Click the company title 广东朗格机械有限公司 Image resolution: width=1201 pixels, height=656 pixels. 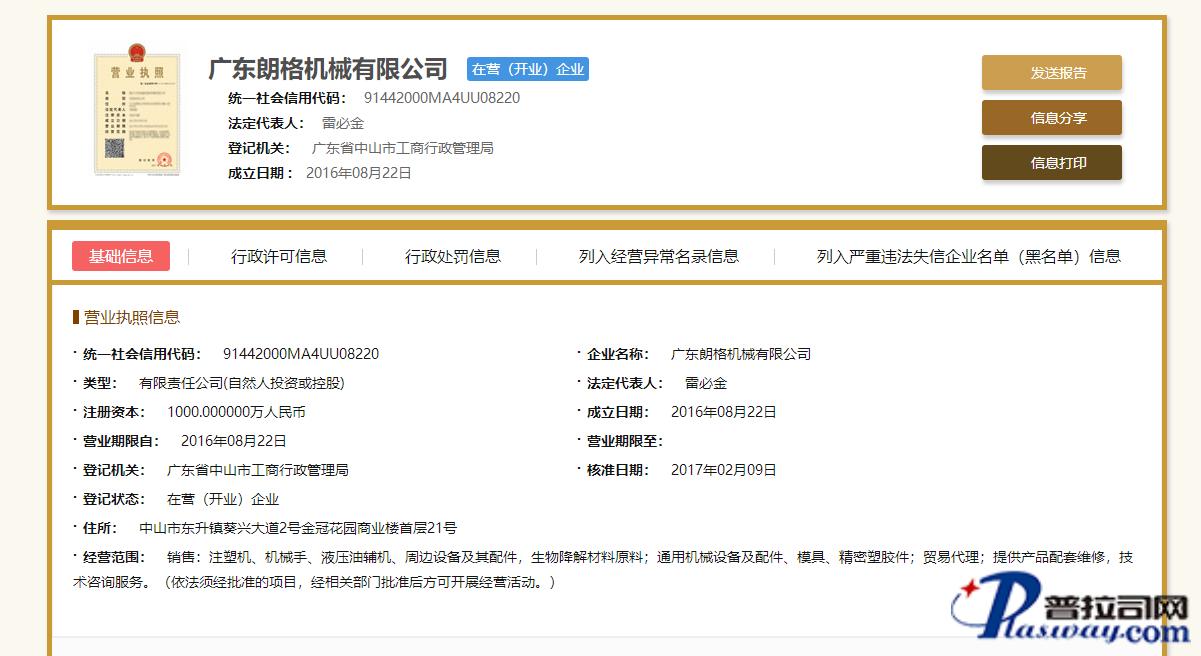(x=328, y=69)
